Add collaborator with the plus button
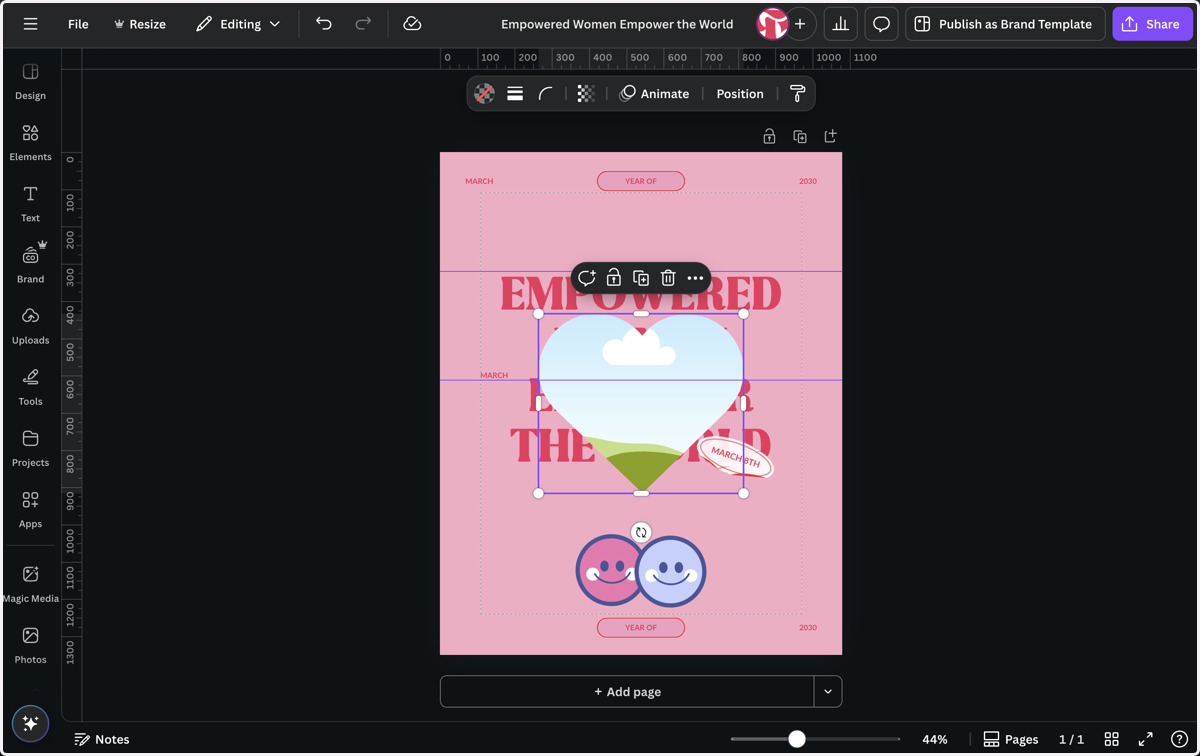Image resolution: width=1200 pixels, height=756 pixels. (800, 24)
